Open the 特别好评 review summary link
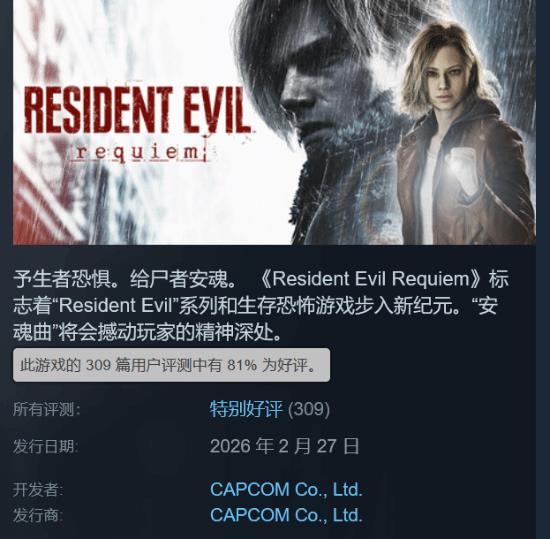The image size is (550, 539). [x=246, y=409]
